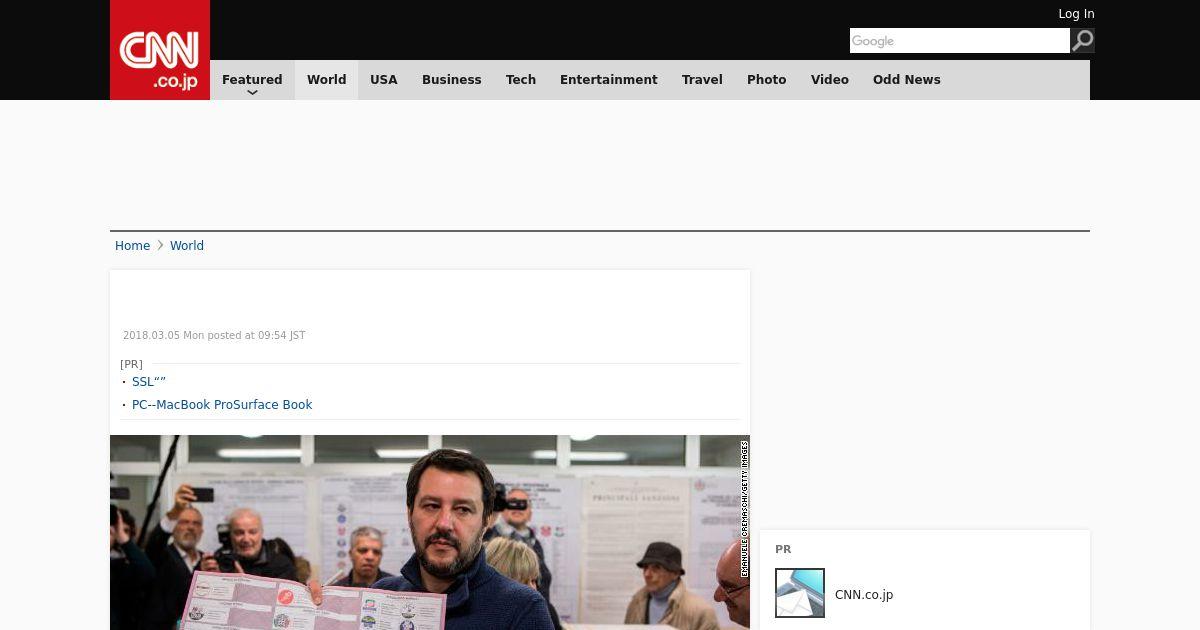Click the Google search input field
Viewport: 1200px width, 630px height.
coord(960,40)
